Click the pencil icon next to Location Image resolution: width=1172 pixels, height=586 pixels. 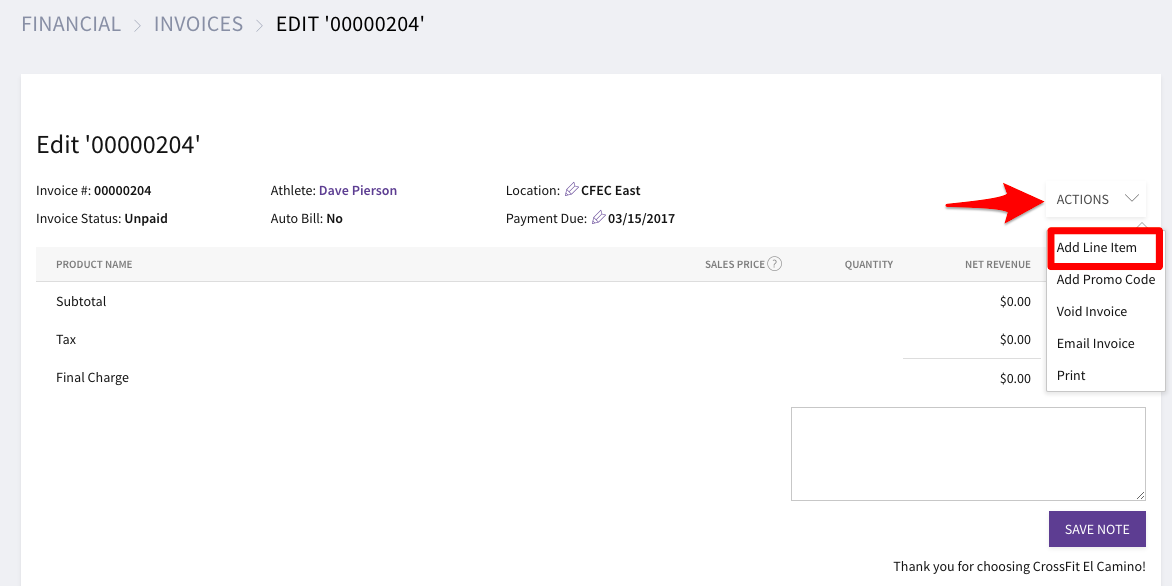click(x=572, y=190)
